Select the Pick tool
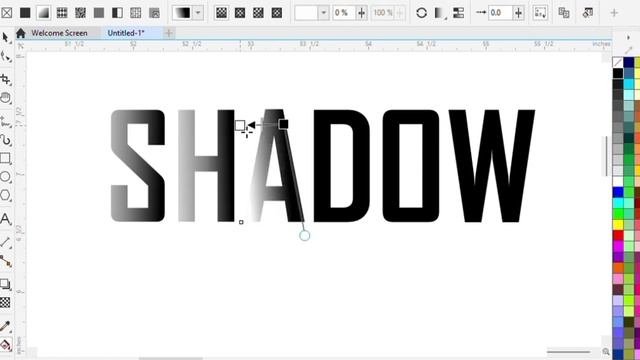The image size is (640, 360). click(x=6, y=37)
